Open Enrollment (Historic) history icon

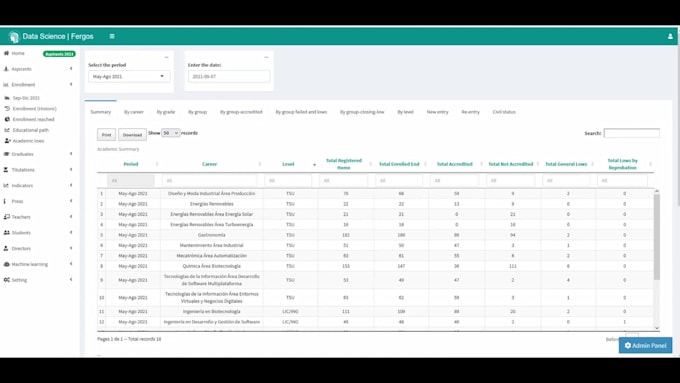point(7,108)
